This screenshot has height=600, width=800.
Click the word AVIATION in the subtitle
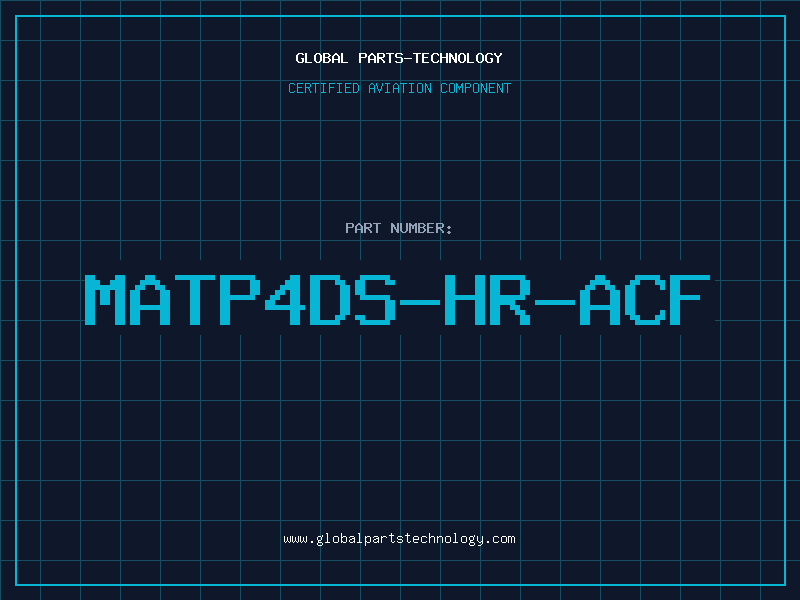tap(401, 88)
